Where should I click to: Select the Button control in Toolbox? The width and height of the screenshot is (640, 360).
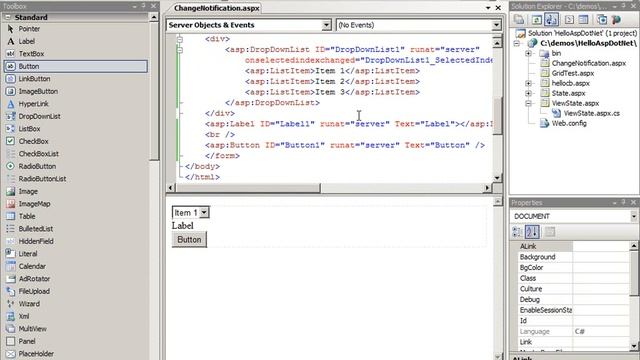[76, 66]
